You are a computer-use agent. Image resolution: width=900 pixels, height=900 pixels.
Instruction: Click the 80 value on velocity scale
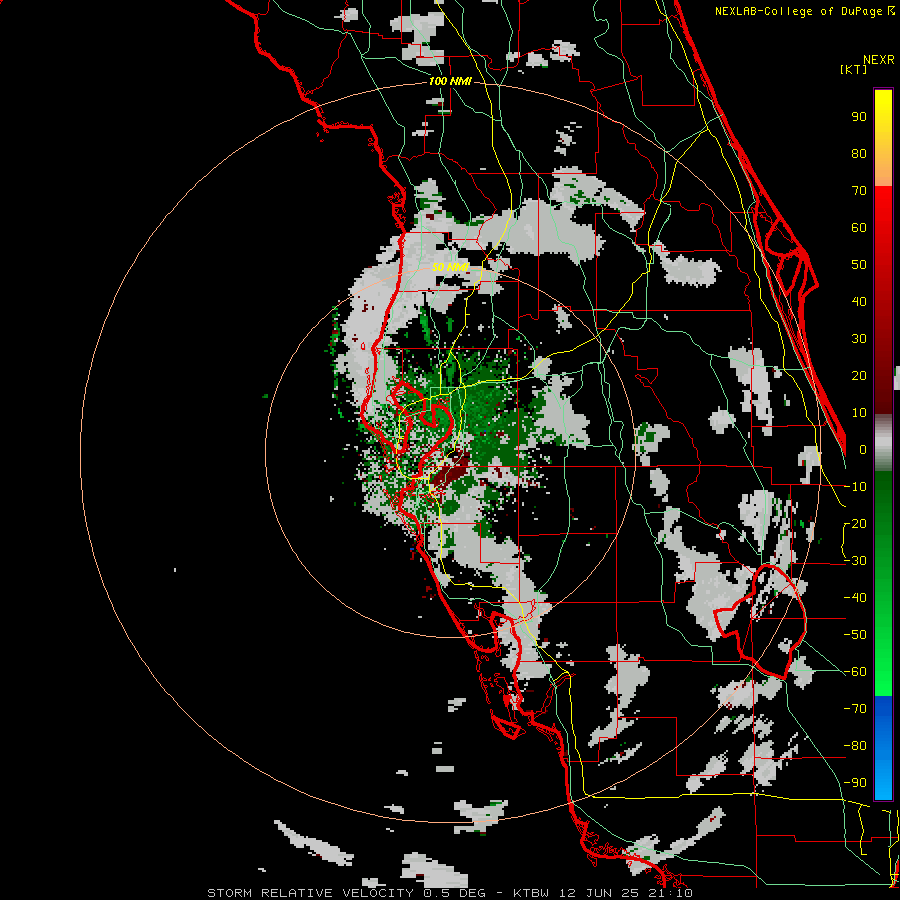point(859,154)
